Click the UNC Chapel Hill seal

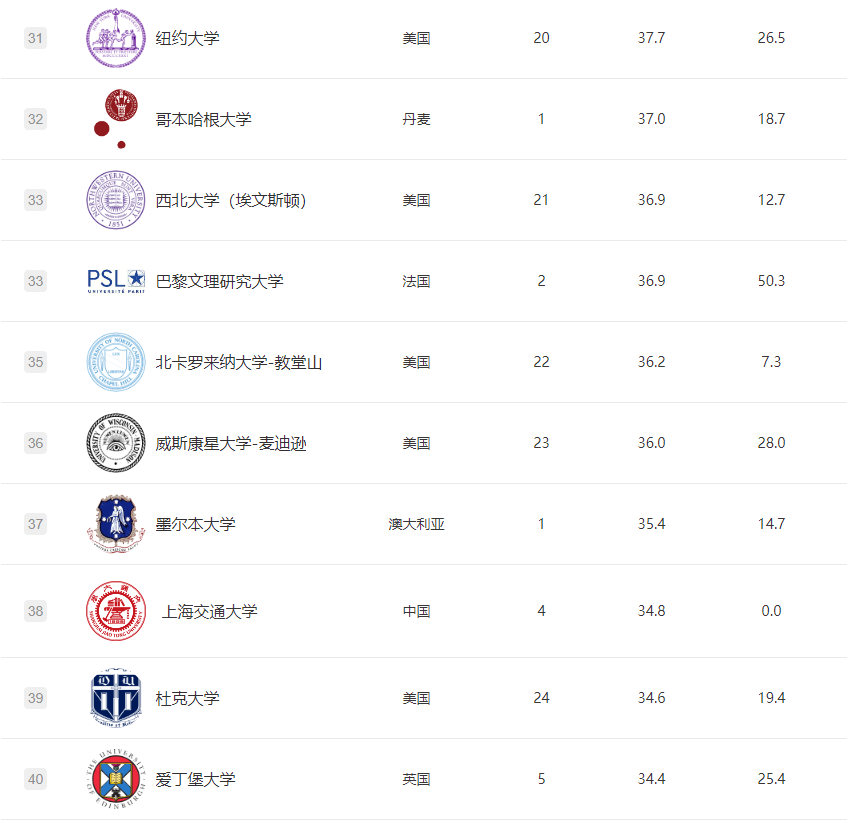[116, 362]
